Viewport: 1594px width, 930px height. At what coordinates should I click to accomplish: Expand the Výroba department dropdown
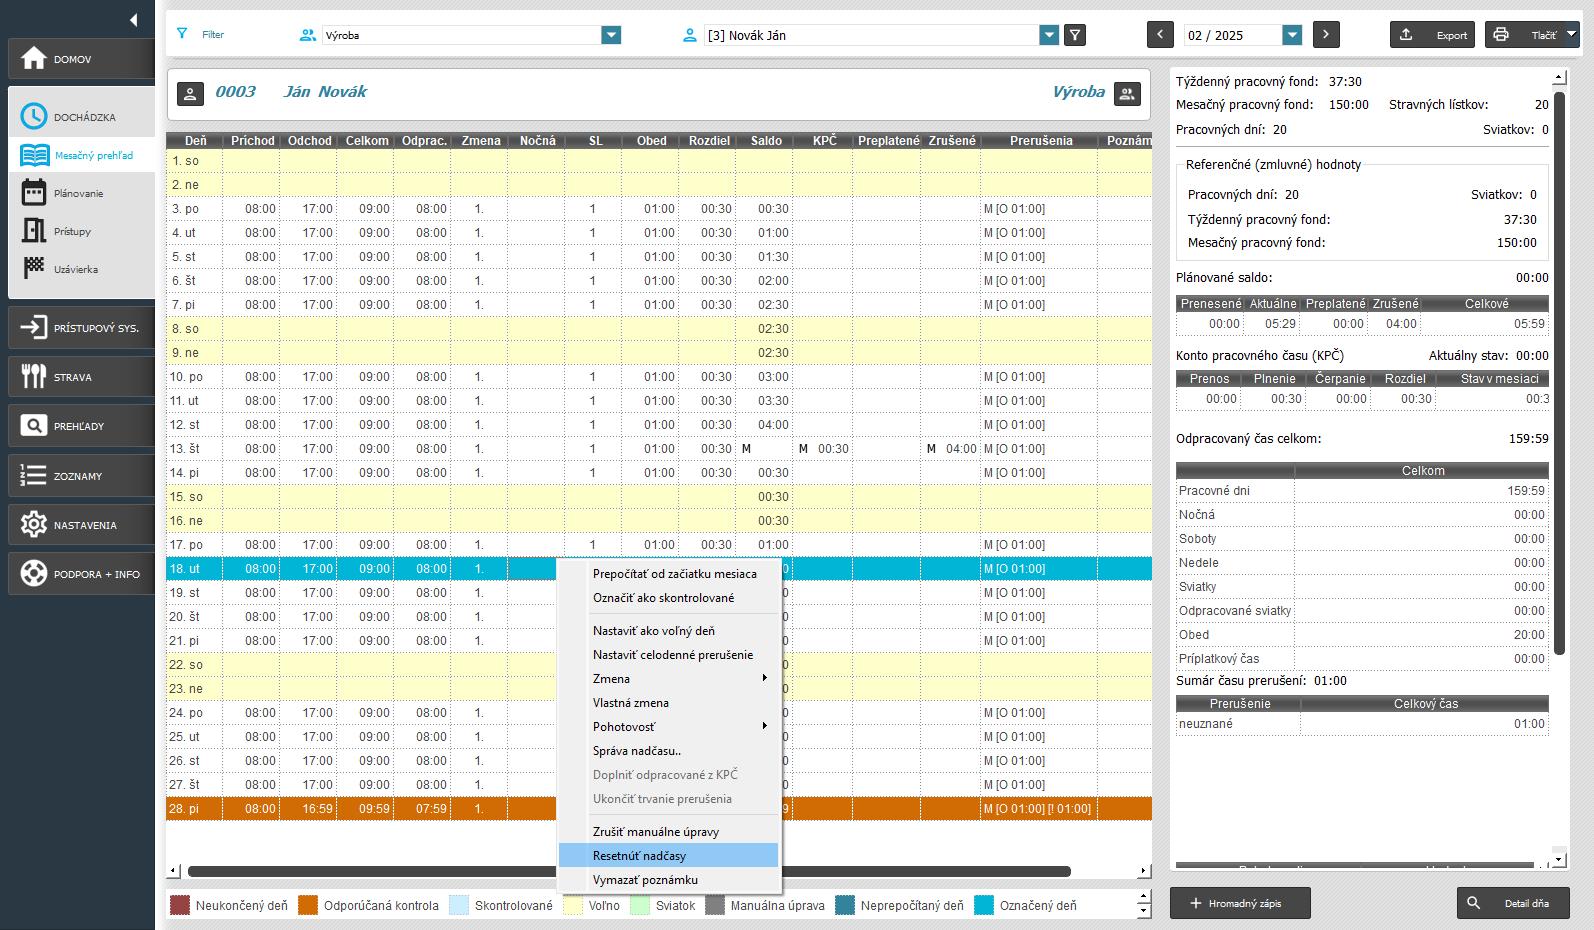click(x=611, y=35)
